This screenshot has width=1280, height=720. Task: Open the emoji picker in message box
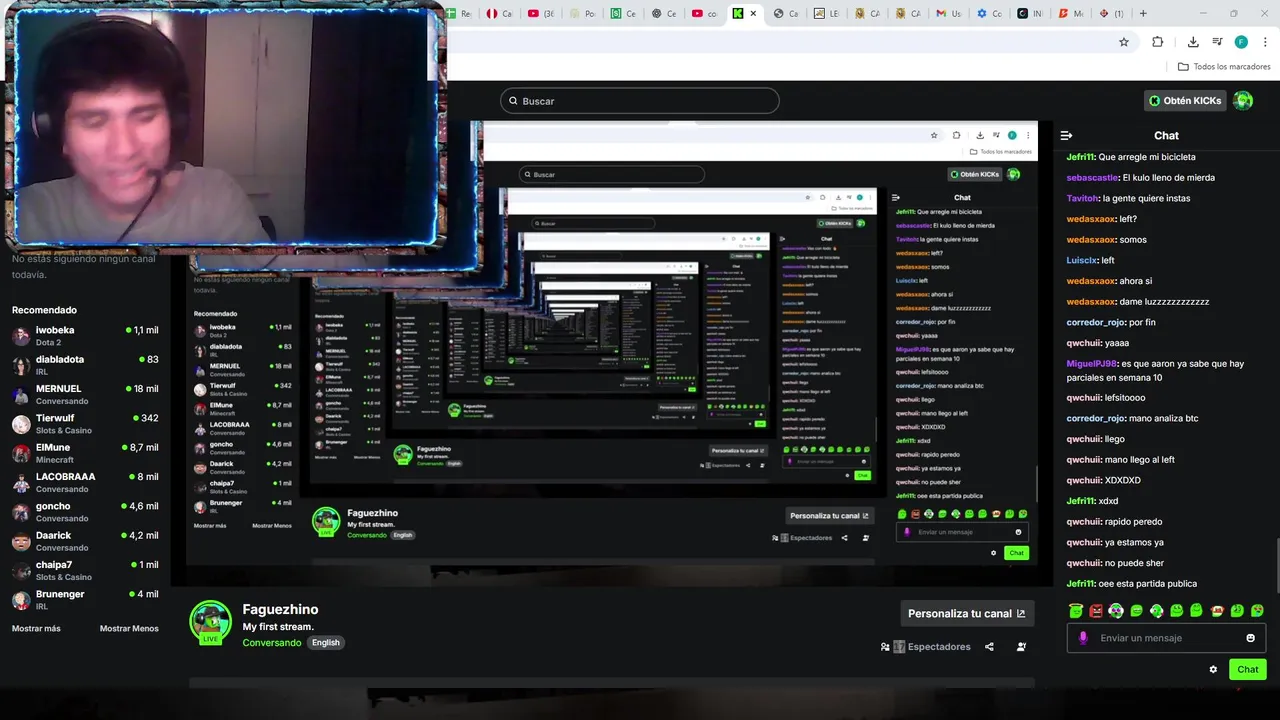[1250, 638]
